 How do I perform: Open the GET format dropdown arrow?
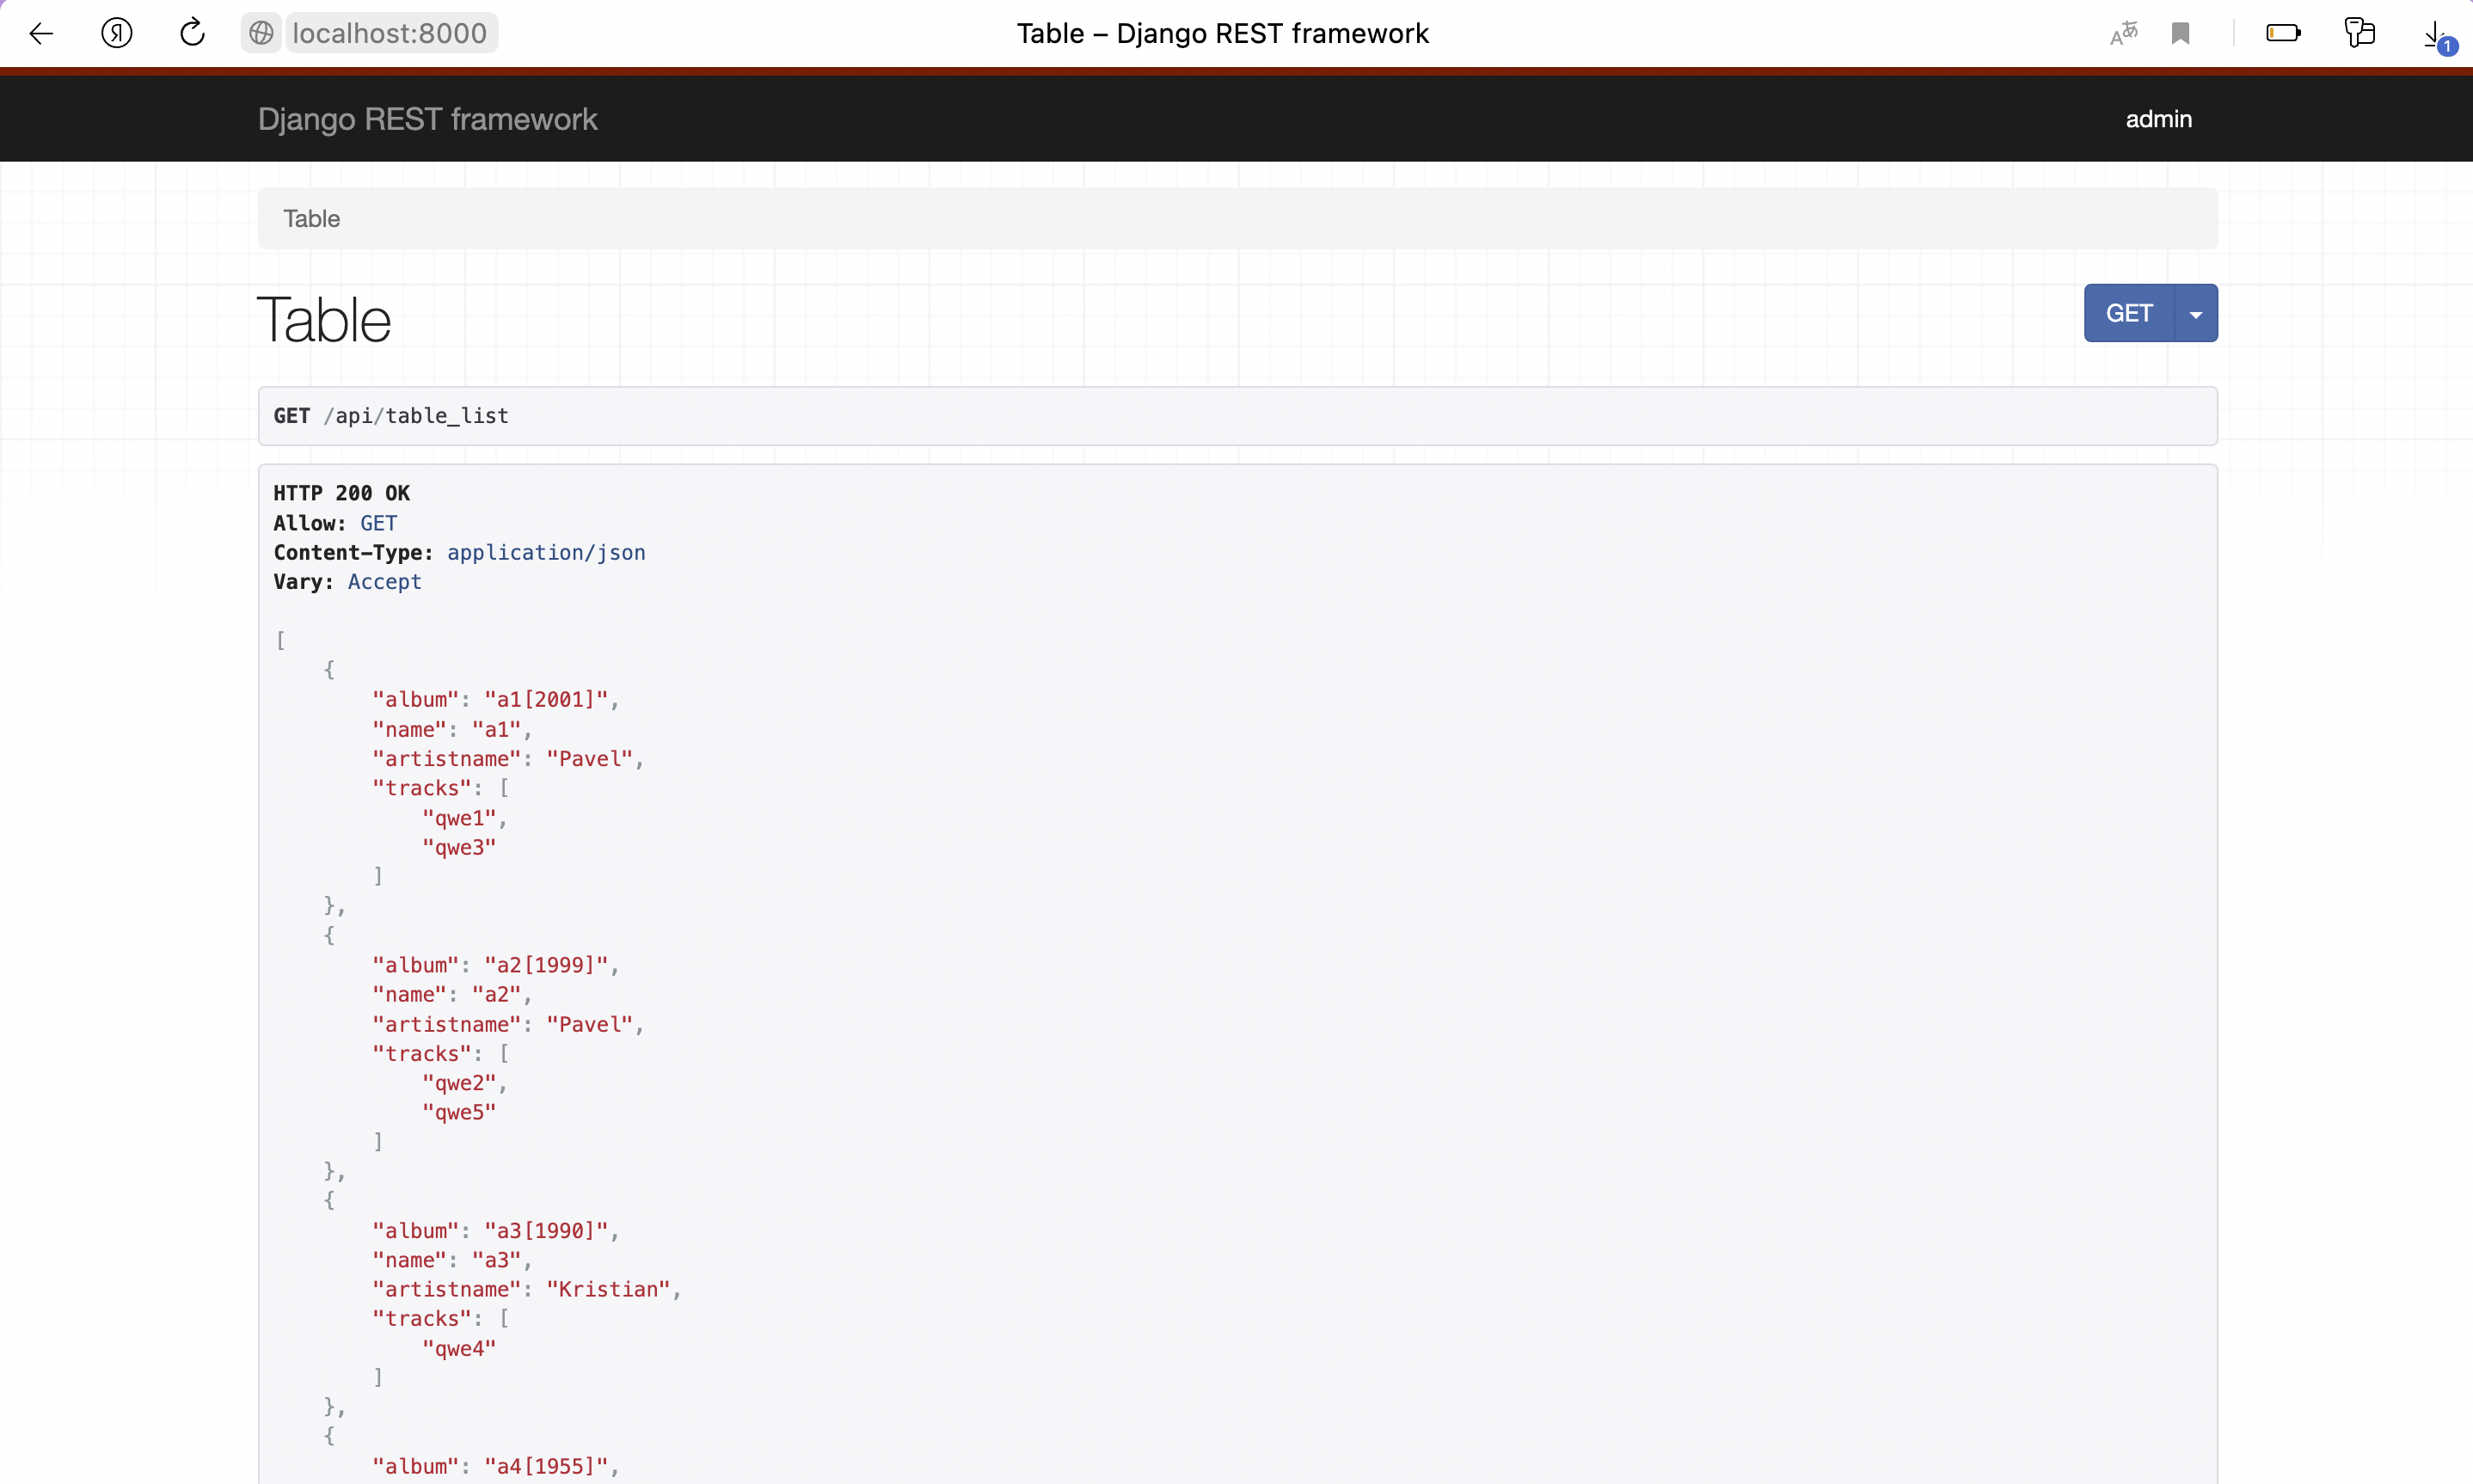pos(2196,312)
